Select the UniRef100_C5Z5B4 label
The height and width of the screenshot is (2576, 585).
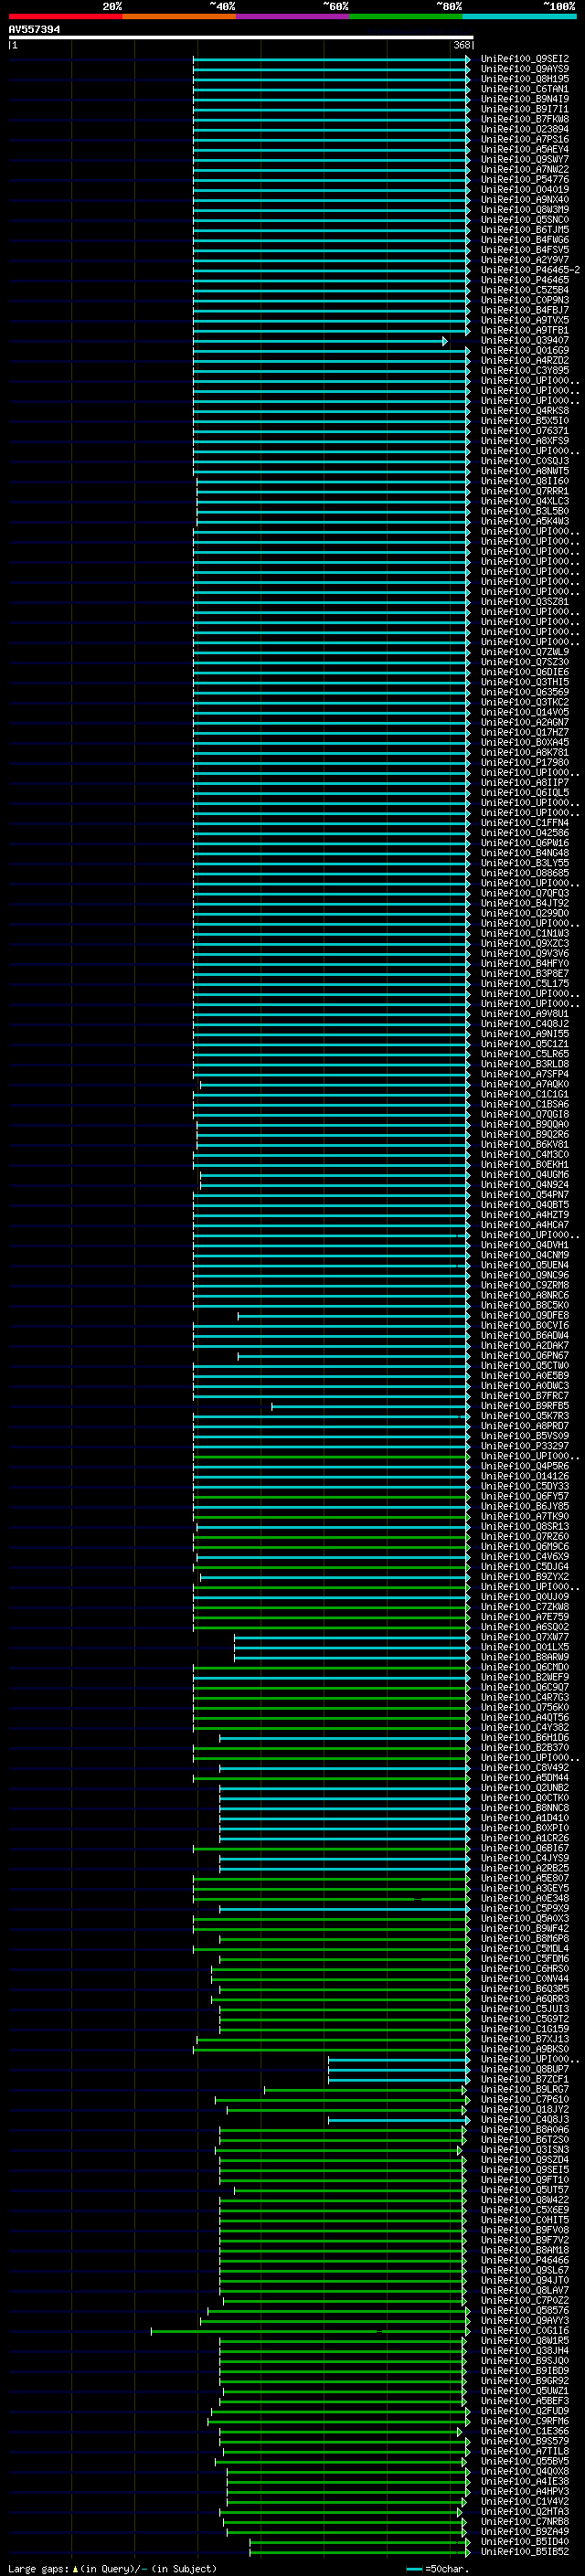tap(525, 290)
